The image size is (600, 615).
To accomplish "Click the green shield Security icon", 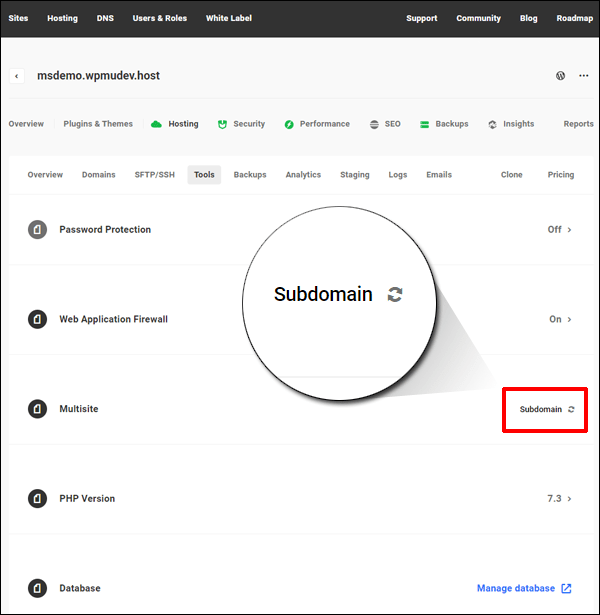I will pyautogui.click(x=222, y=124).
